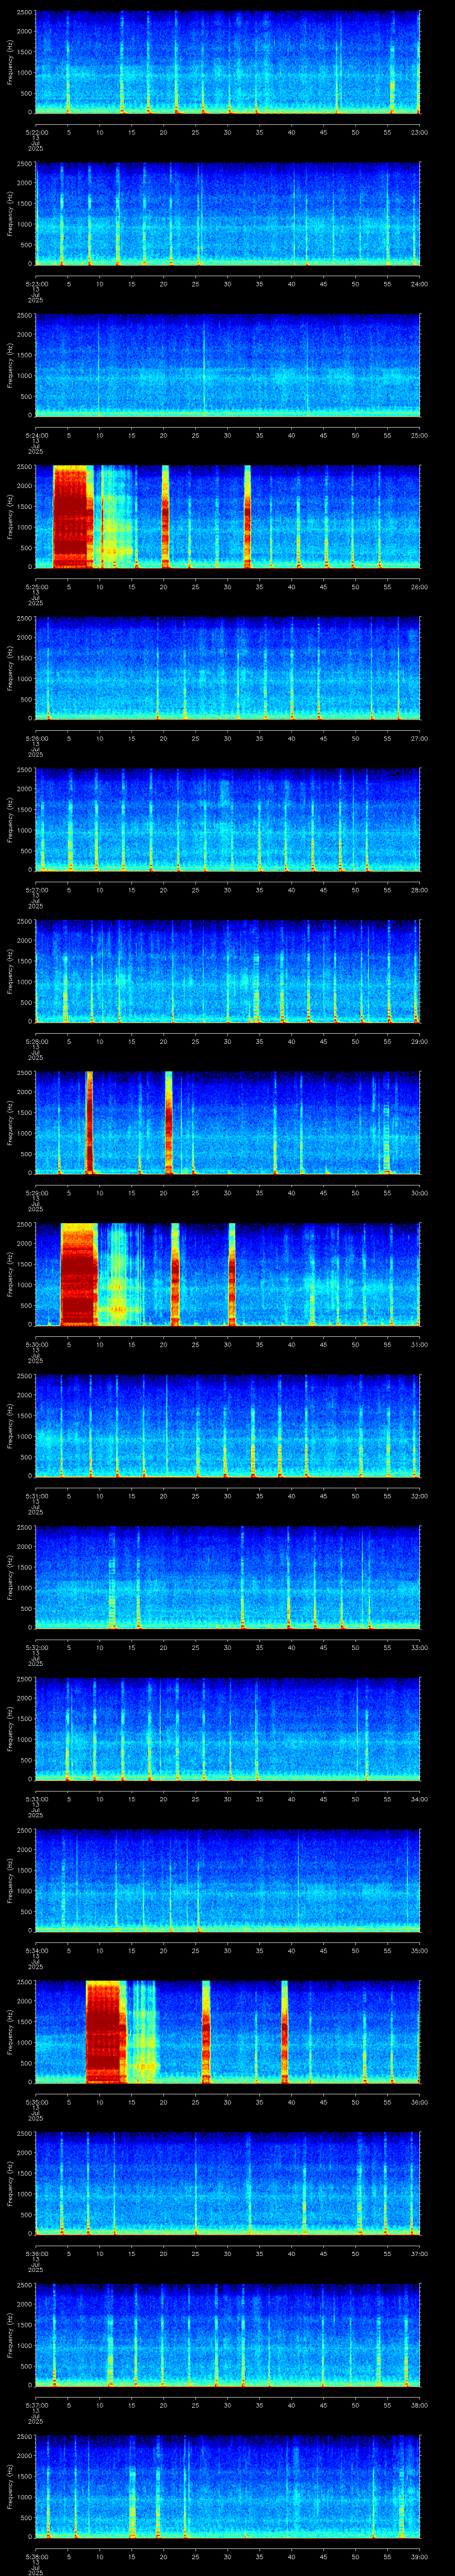Viewport: 455px width, 2576px height.
Task: Select the 25:00 end time label
Action: click(x=419, y=436)
